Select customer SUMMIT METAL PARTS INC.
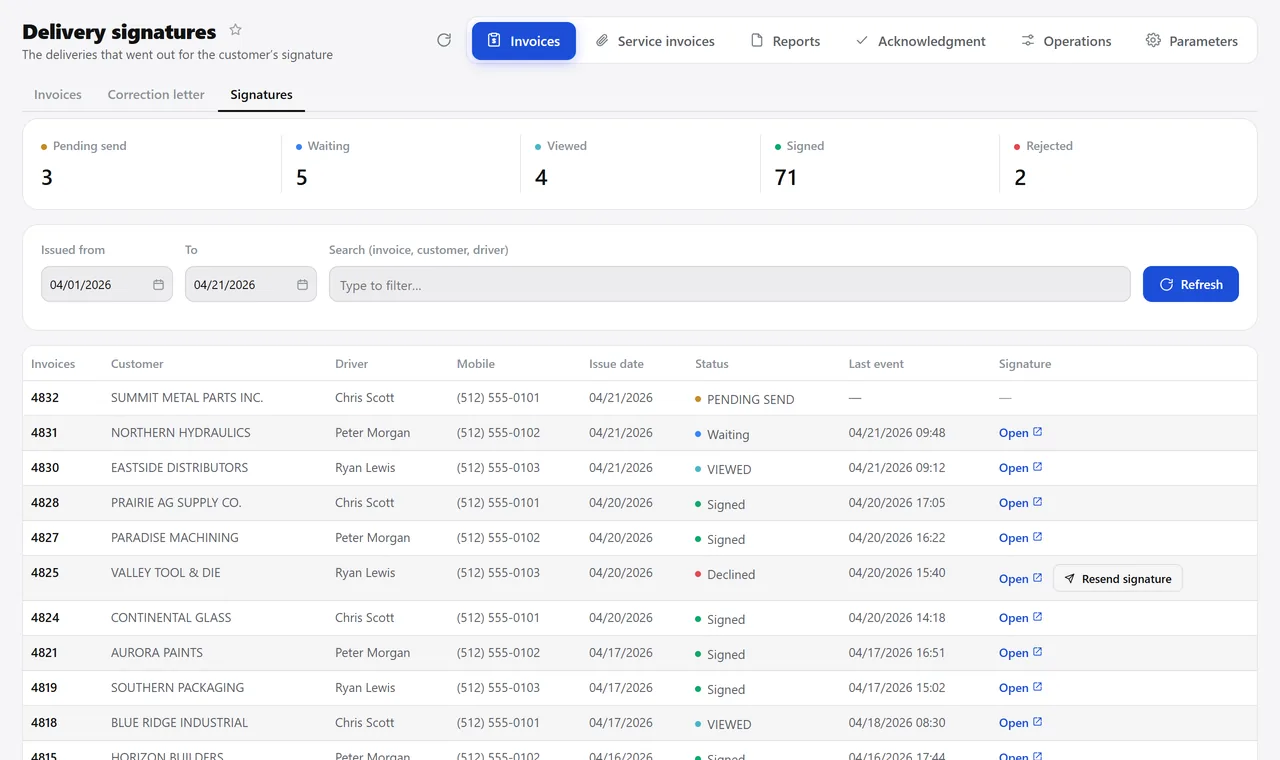The width and height of the screenshot is (1280, 760). [187, 397]
